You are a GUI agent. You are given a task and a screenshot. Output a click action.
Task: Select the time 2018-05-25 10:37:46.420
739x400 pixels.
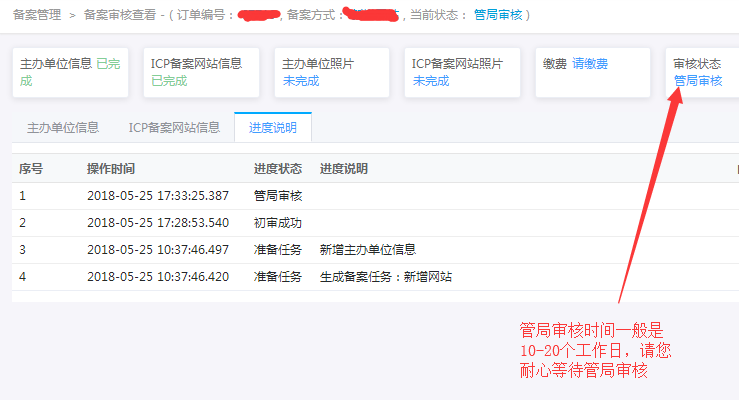pos(158,277)
